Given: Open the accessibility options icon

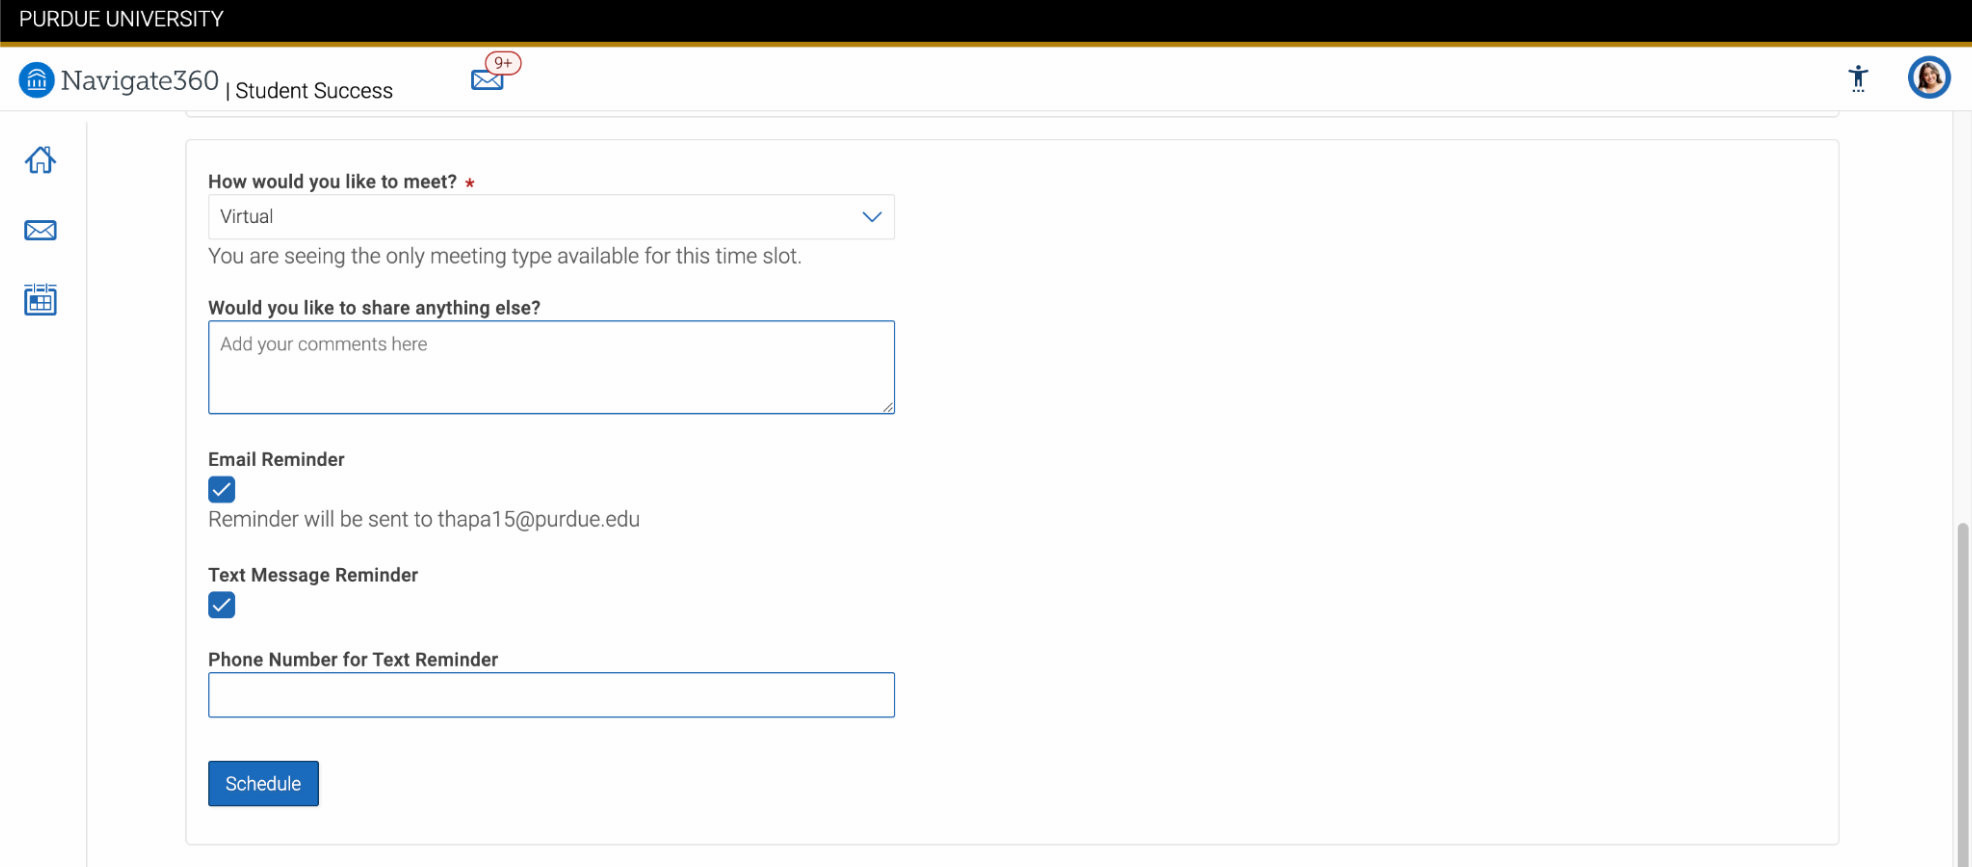Looking at the screenshot, I should point(1858,78).
